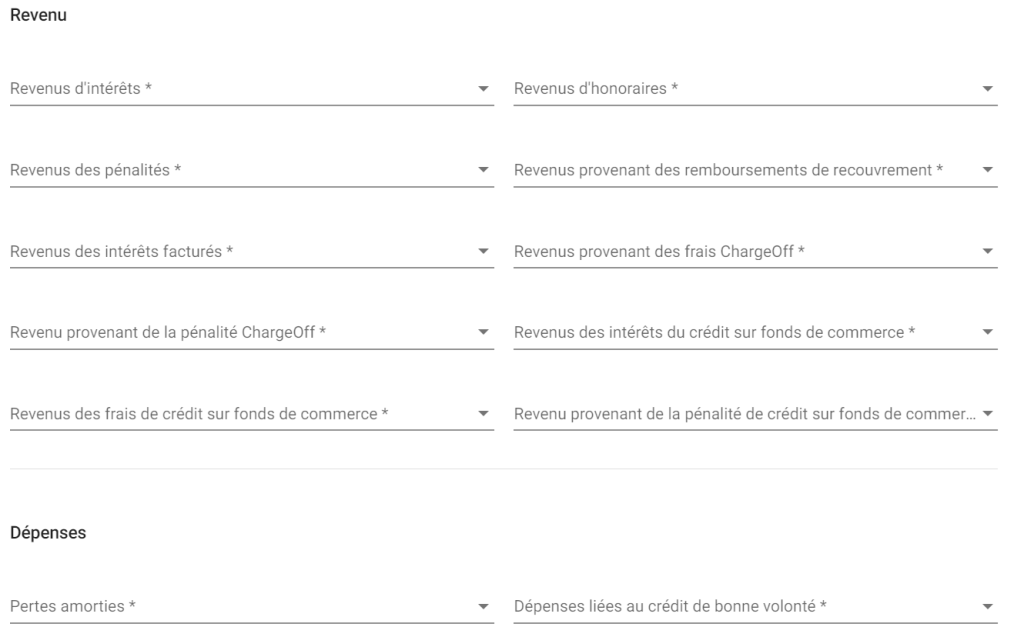Click arrow for Revenu provenant de la pénalité de crédit
Image resolution: width=1024 pixels, height=637 pixels.
[x=987, y=414]
